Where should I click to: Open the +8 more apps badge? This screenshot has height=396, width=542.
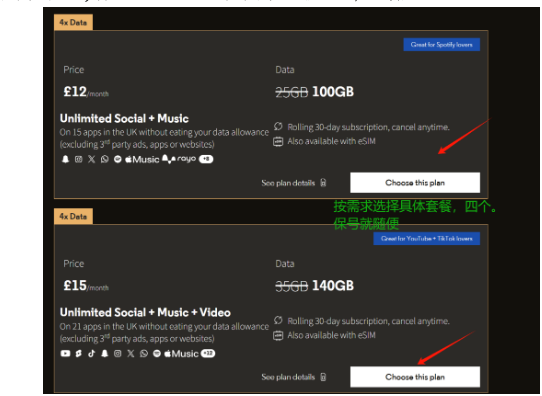(206, 159)
